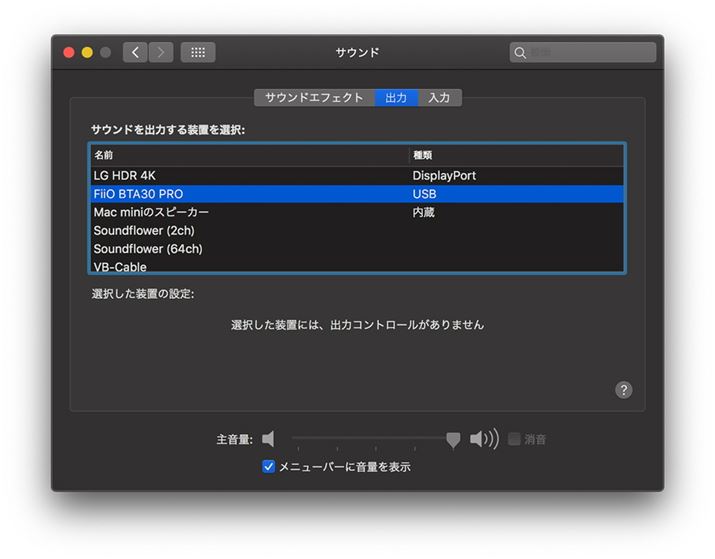Click the magnifier icon in the search field
The height and width of the screenshot is (559, 715).
tap(520, 53)
